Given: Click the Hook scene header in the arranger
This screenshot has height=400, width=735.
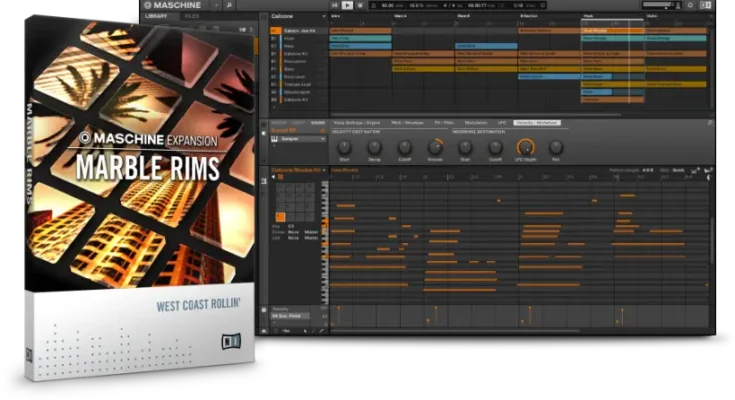Looking at the screenshot, I should [590, 16].
